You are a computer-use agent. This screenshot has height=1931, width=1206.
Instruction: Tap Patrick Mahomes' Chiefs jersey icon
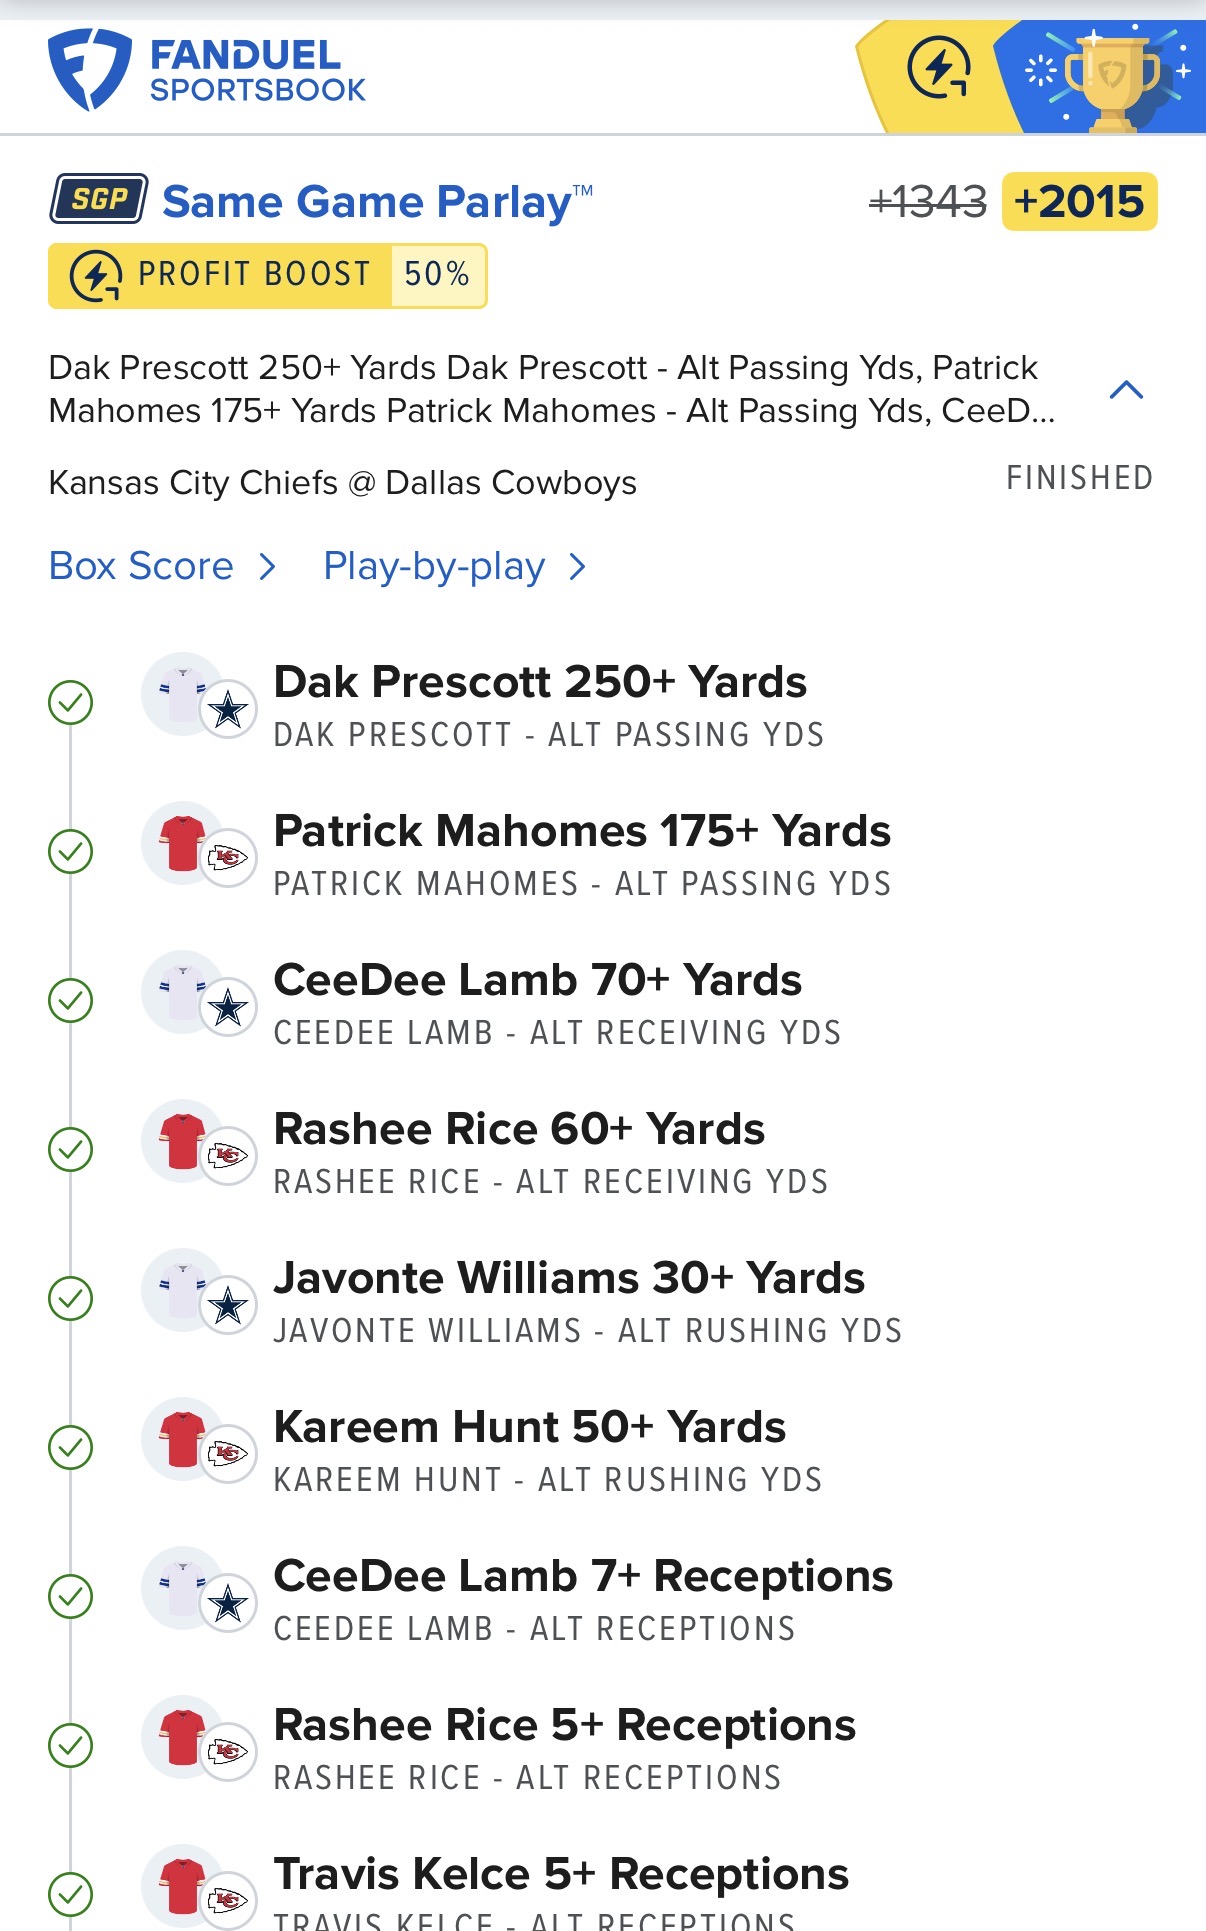pyautogui.click(x=183, y=844)
